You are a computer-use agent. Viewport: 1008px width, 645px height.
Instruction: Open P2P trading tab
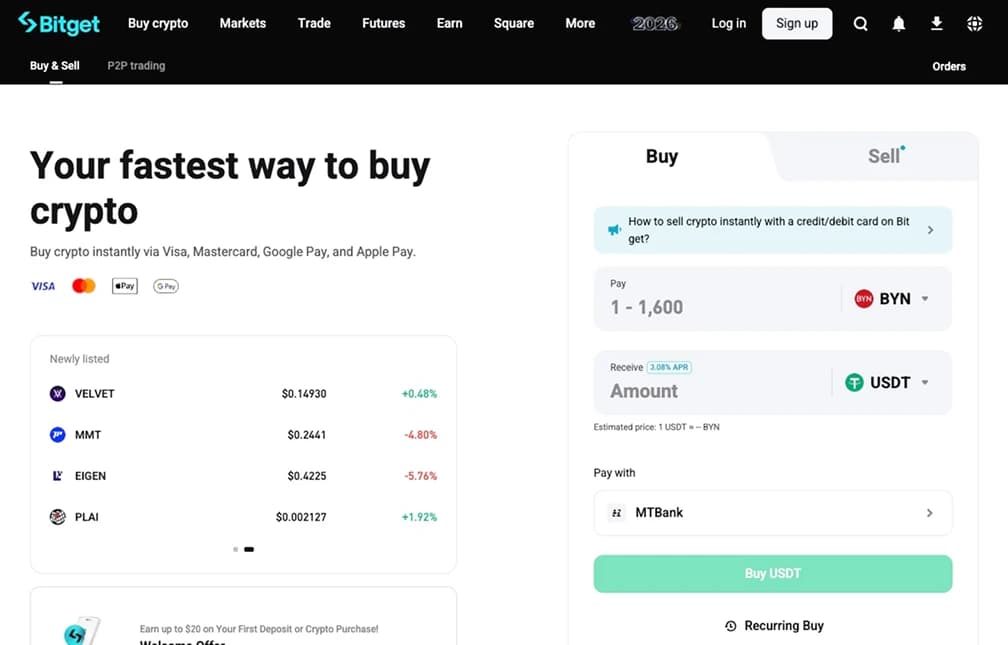point(136,66)
